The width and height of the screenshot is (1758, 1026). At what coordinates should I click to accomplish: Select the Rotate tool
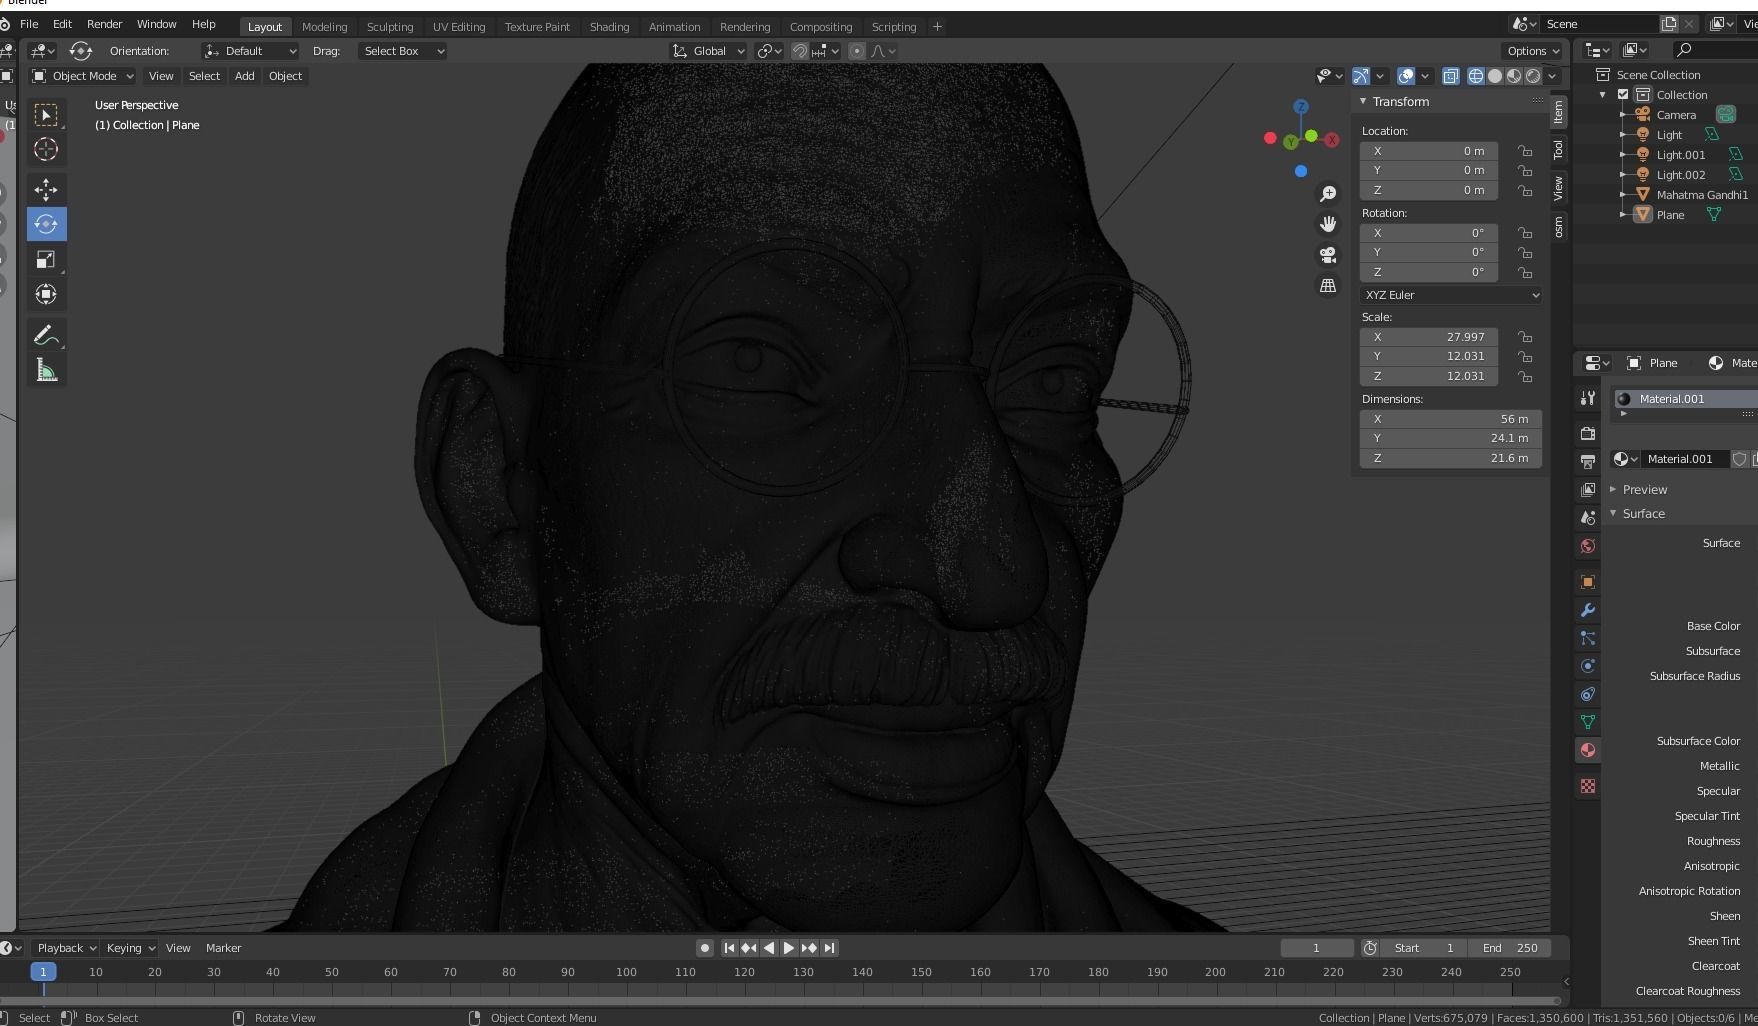point(46,224)
